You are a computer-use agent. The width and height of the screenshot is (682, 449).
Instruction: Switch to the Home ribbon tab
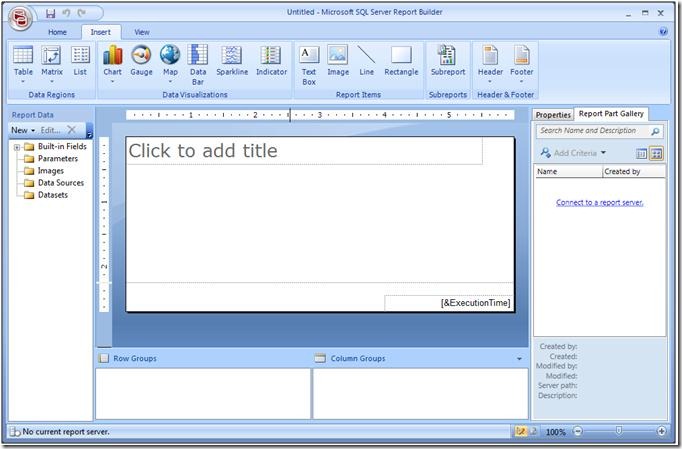(x=57, y=32)
